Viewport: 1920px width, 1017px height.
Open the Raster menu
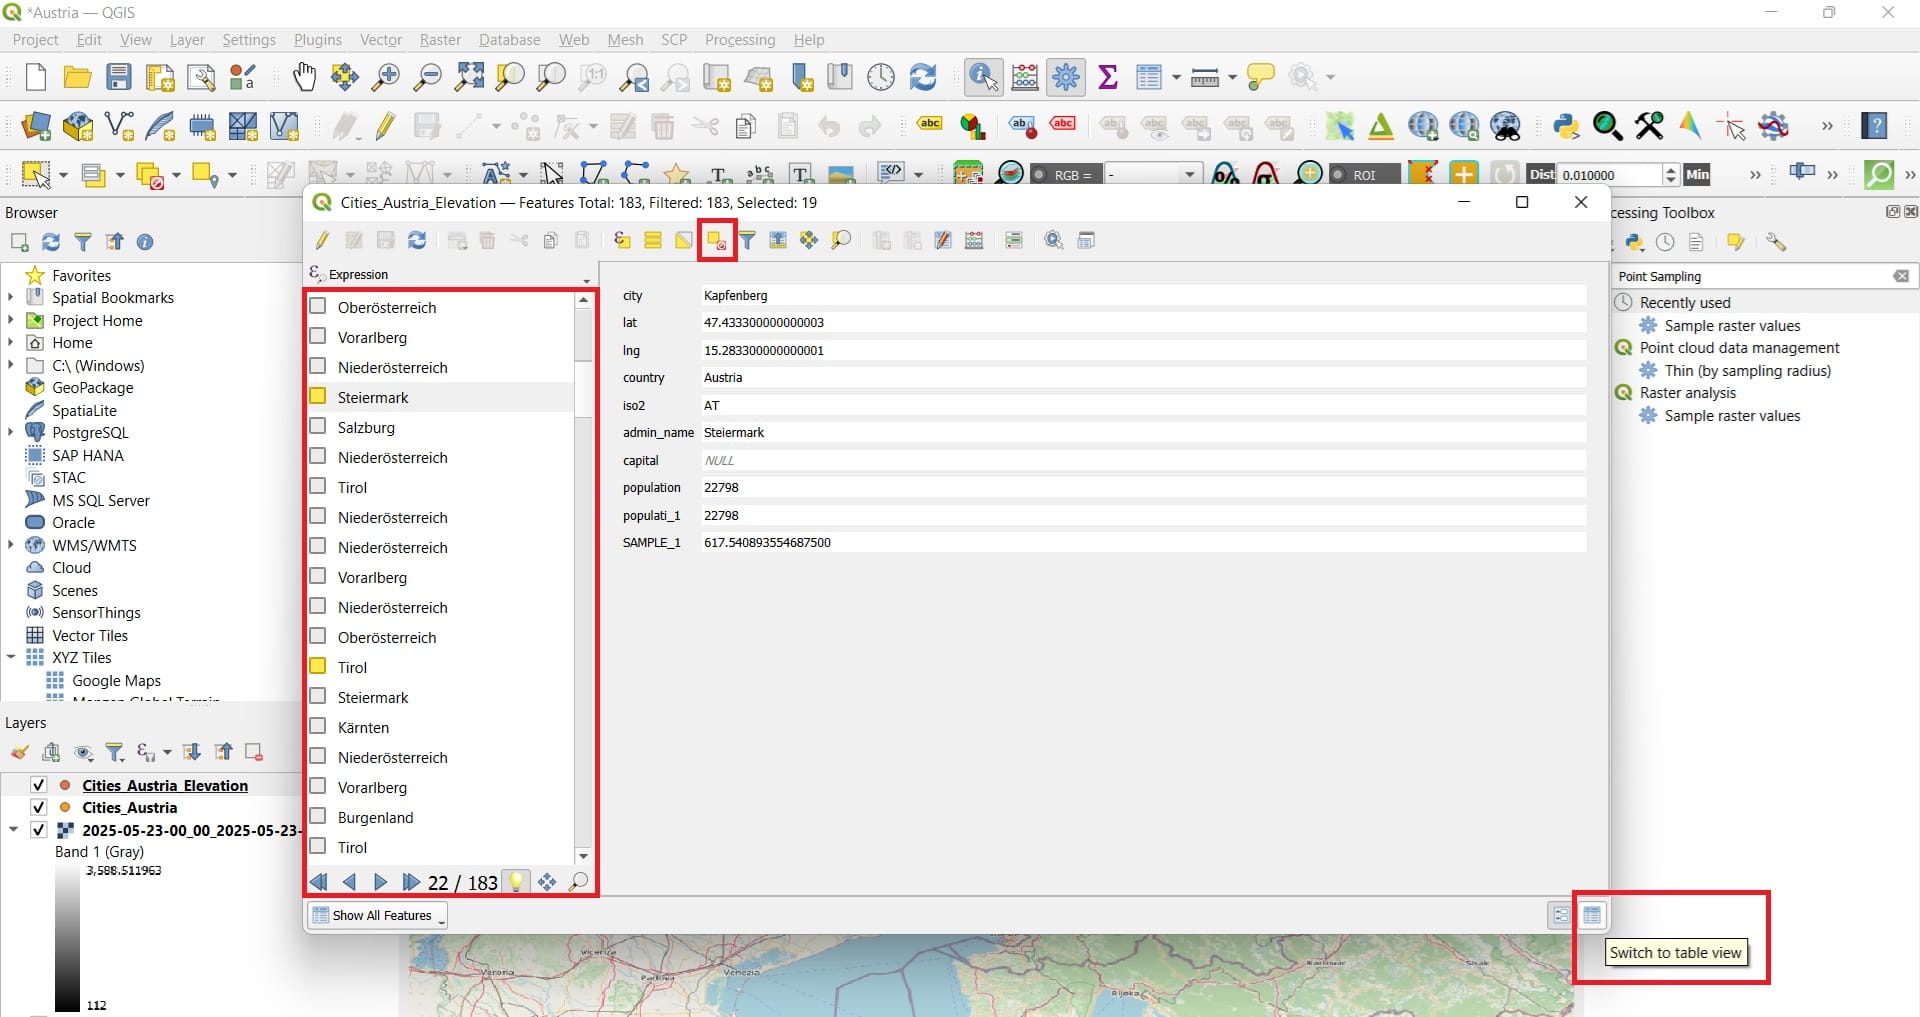440,40
